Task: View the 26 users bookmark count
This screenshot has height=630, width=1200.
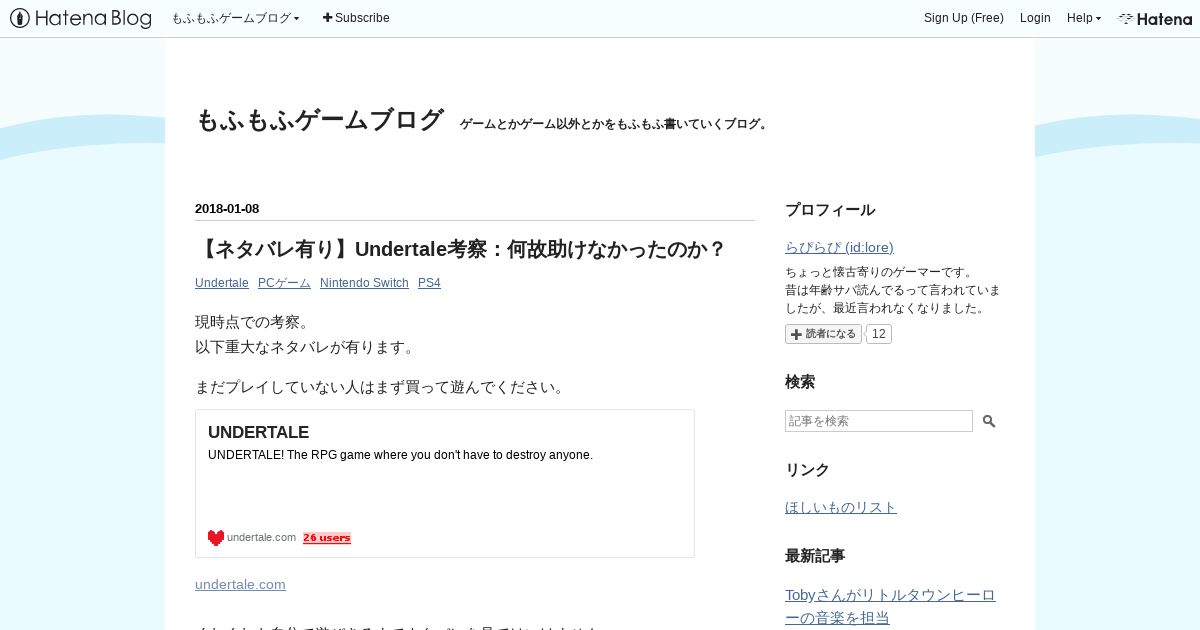Action: pyautogui.click(x=327, y=538)
